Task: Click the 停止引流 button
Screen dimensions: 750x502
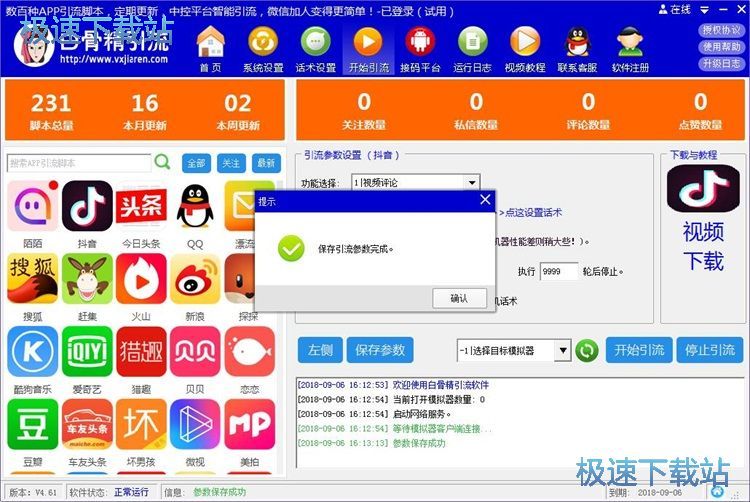Action: [x=710, y=350]
